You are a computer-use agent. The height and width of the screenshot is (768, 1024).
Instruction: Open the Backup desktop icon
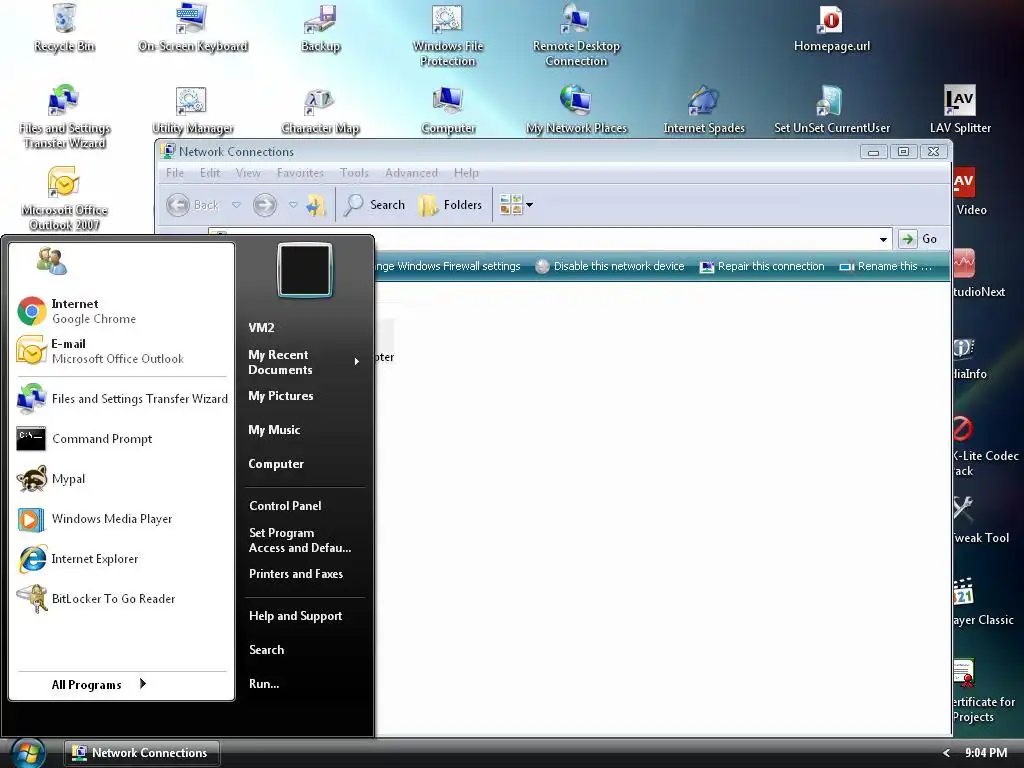(320, 28)
